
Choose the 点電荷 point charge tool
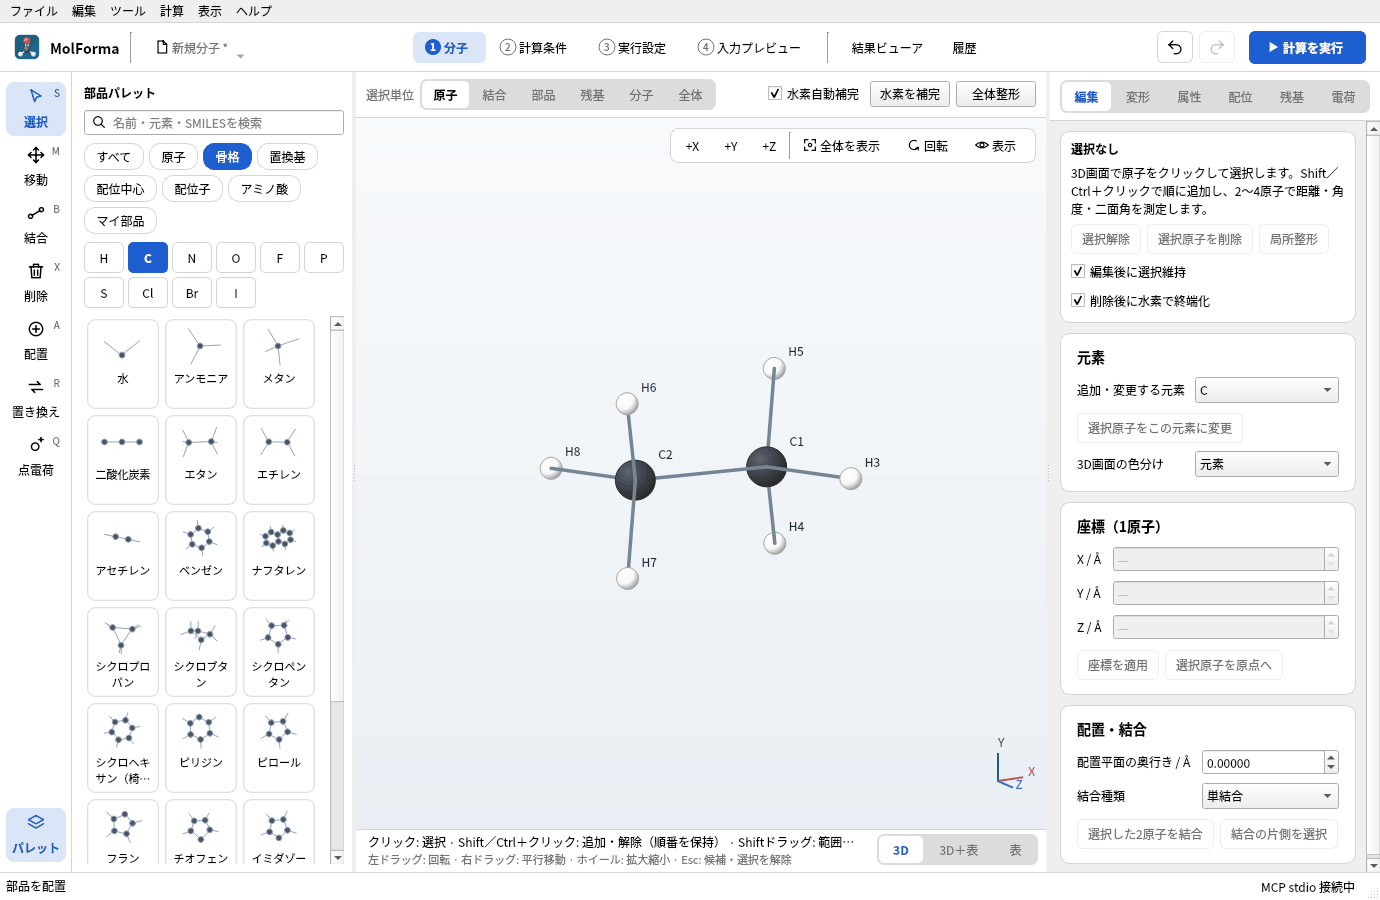coord(36,456)
